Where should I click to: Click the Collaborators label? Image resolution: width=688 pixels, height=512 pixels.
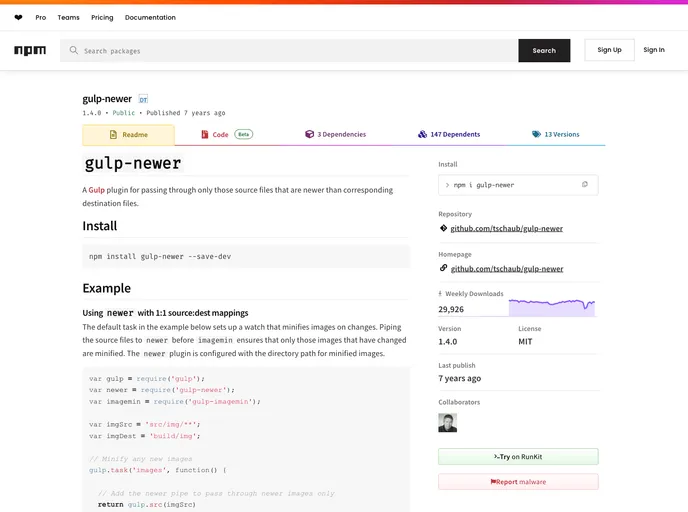[x=459, y=402]
